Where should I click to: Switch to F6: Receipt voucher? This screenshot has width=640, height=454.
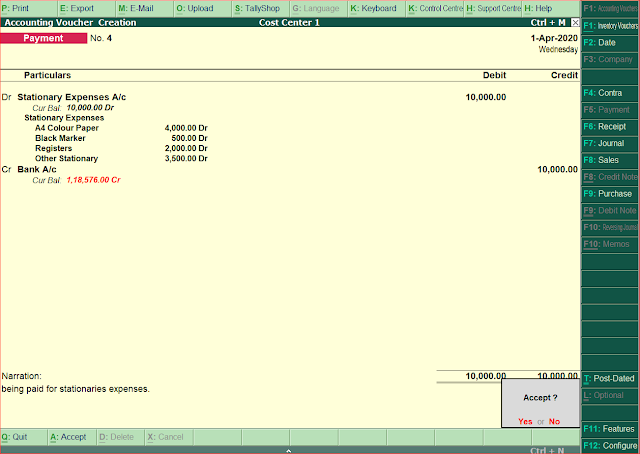[610, 126]
